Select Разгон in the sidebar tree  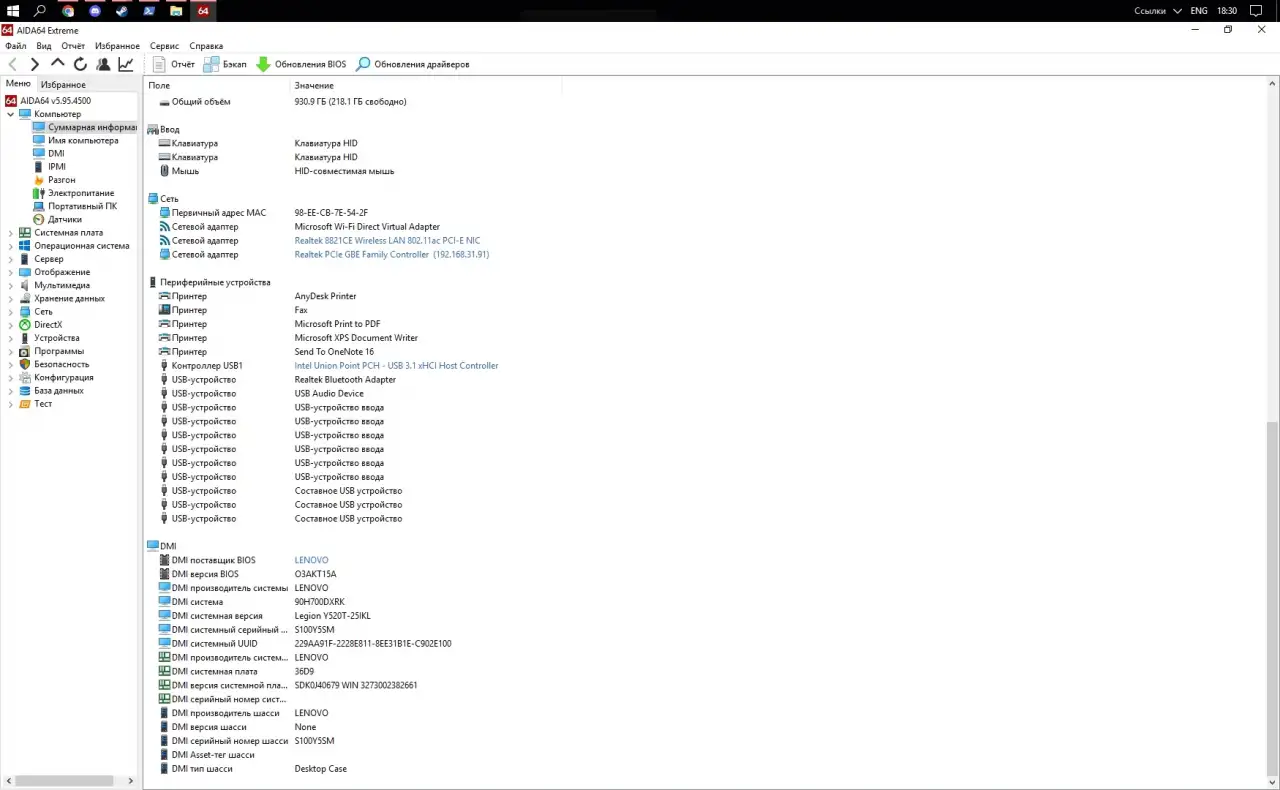[61, 180]
